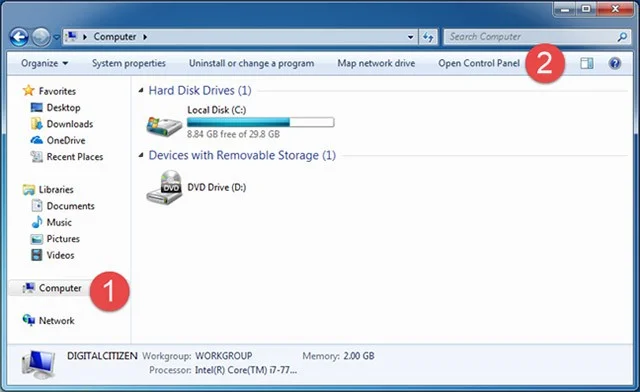The image size is (640, 392).
Task: Click the Documents library icon
Action: [x=37, y=205]
